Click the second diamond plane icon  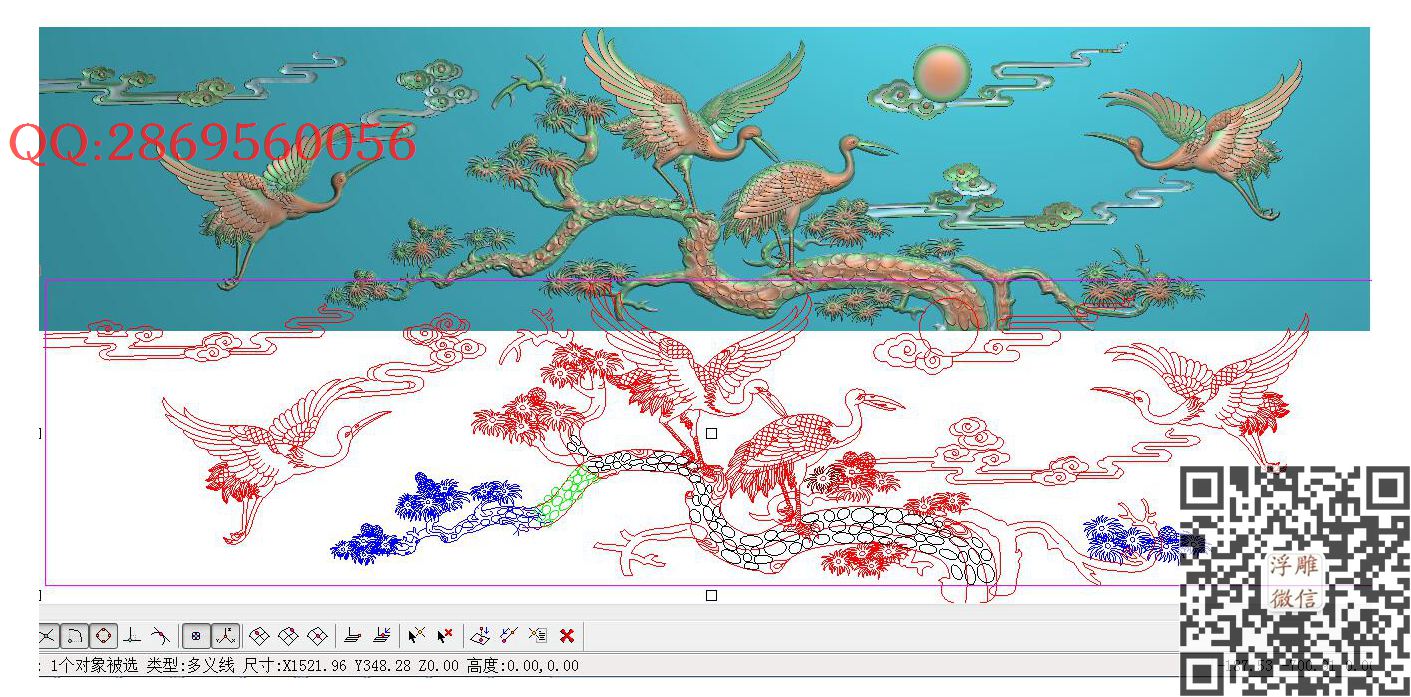(288, 636)
